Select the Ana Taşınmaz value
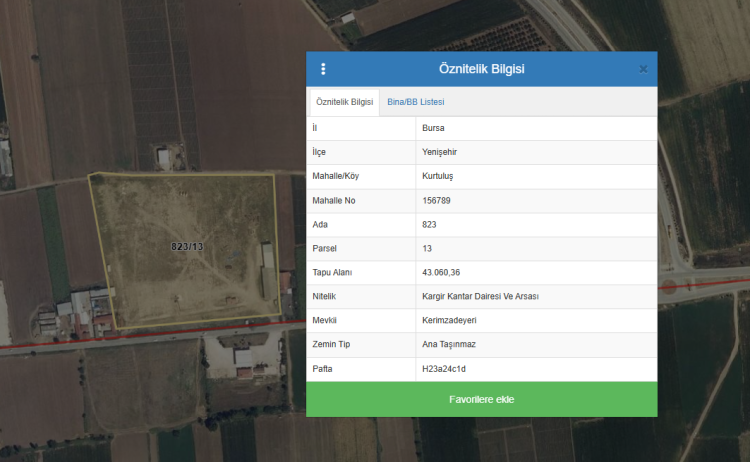 point(450,344)
